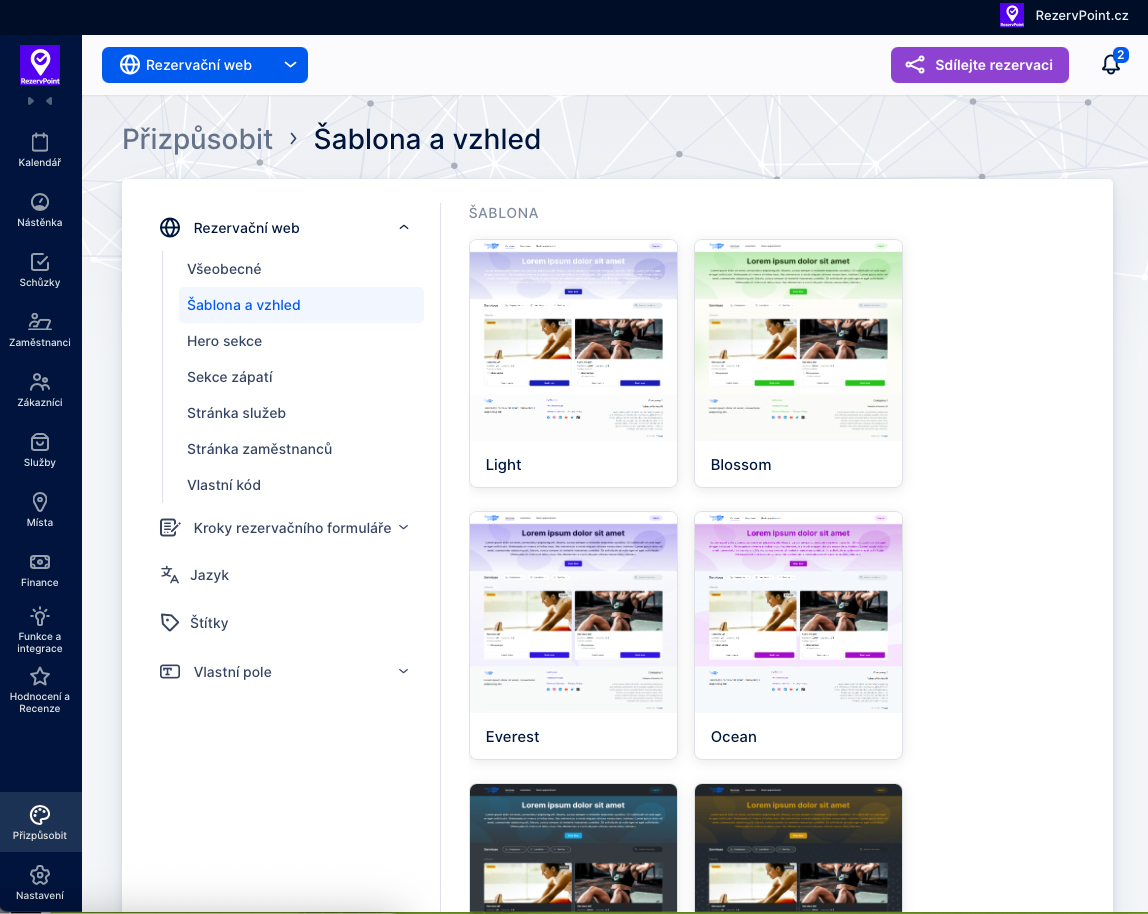Expand sidebar with the right arrow
Image resolution: width=1148 pixels, height=914 pixels.
pyautogui.click(x=30, y=101)
